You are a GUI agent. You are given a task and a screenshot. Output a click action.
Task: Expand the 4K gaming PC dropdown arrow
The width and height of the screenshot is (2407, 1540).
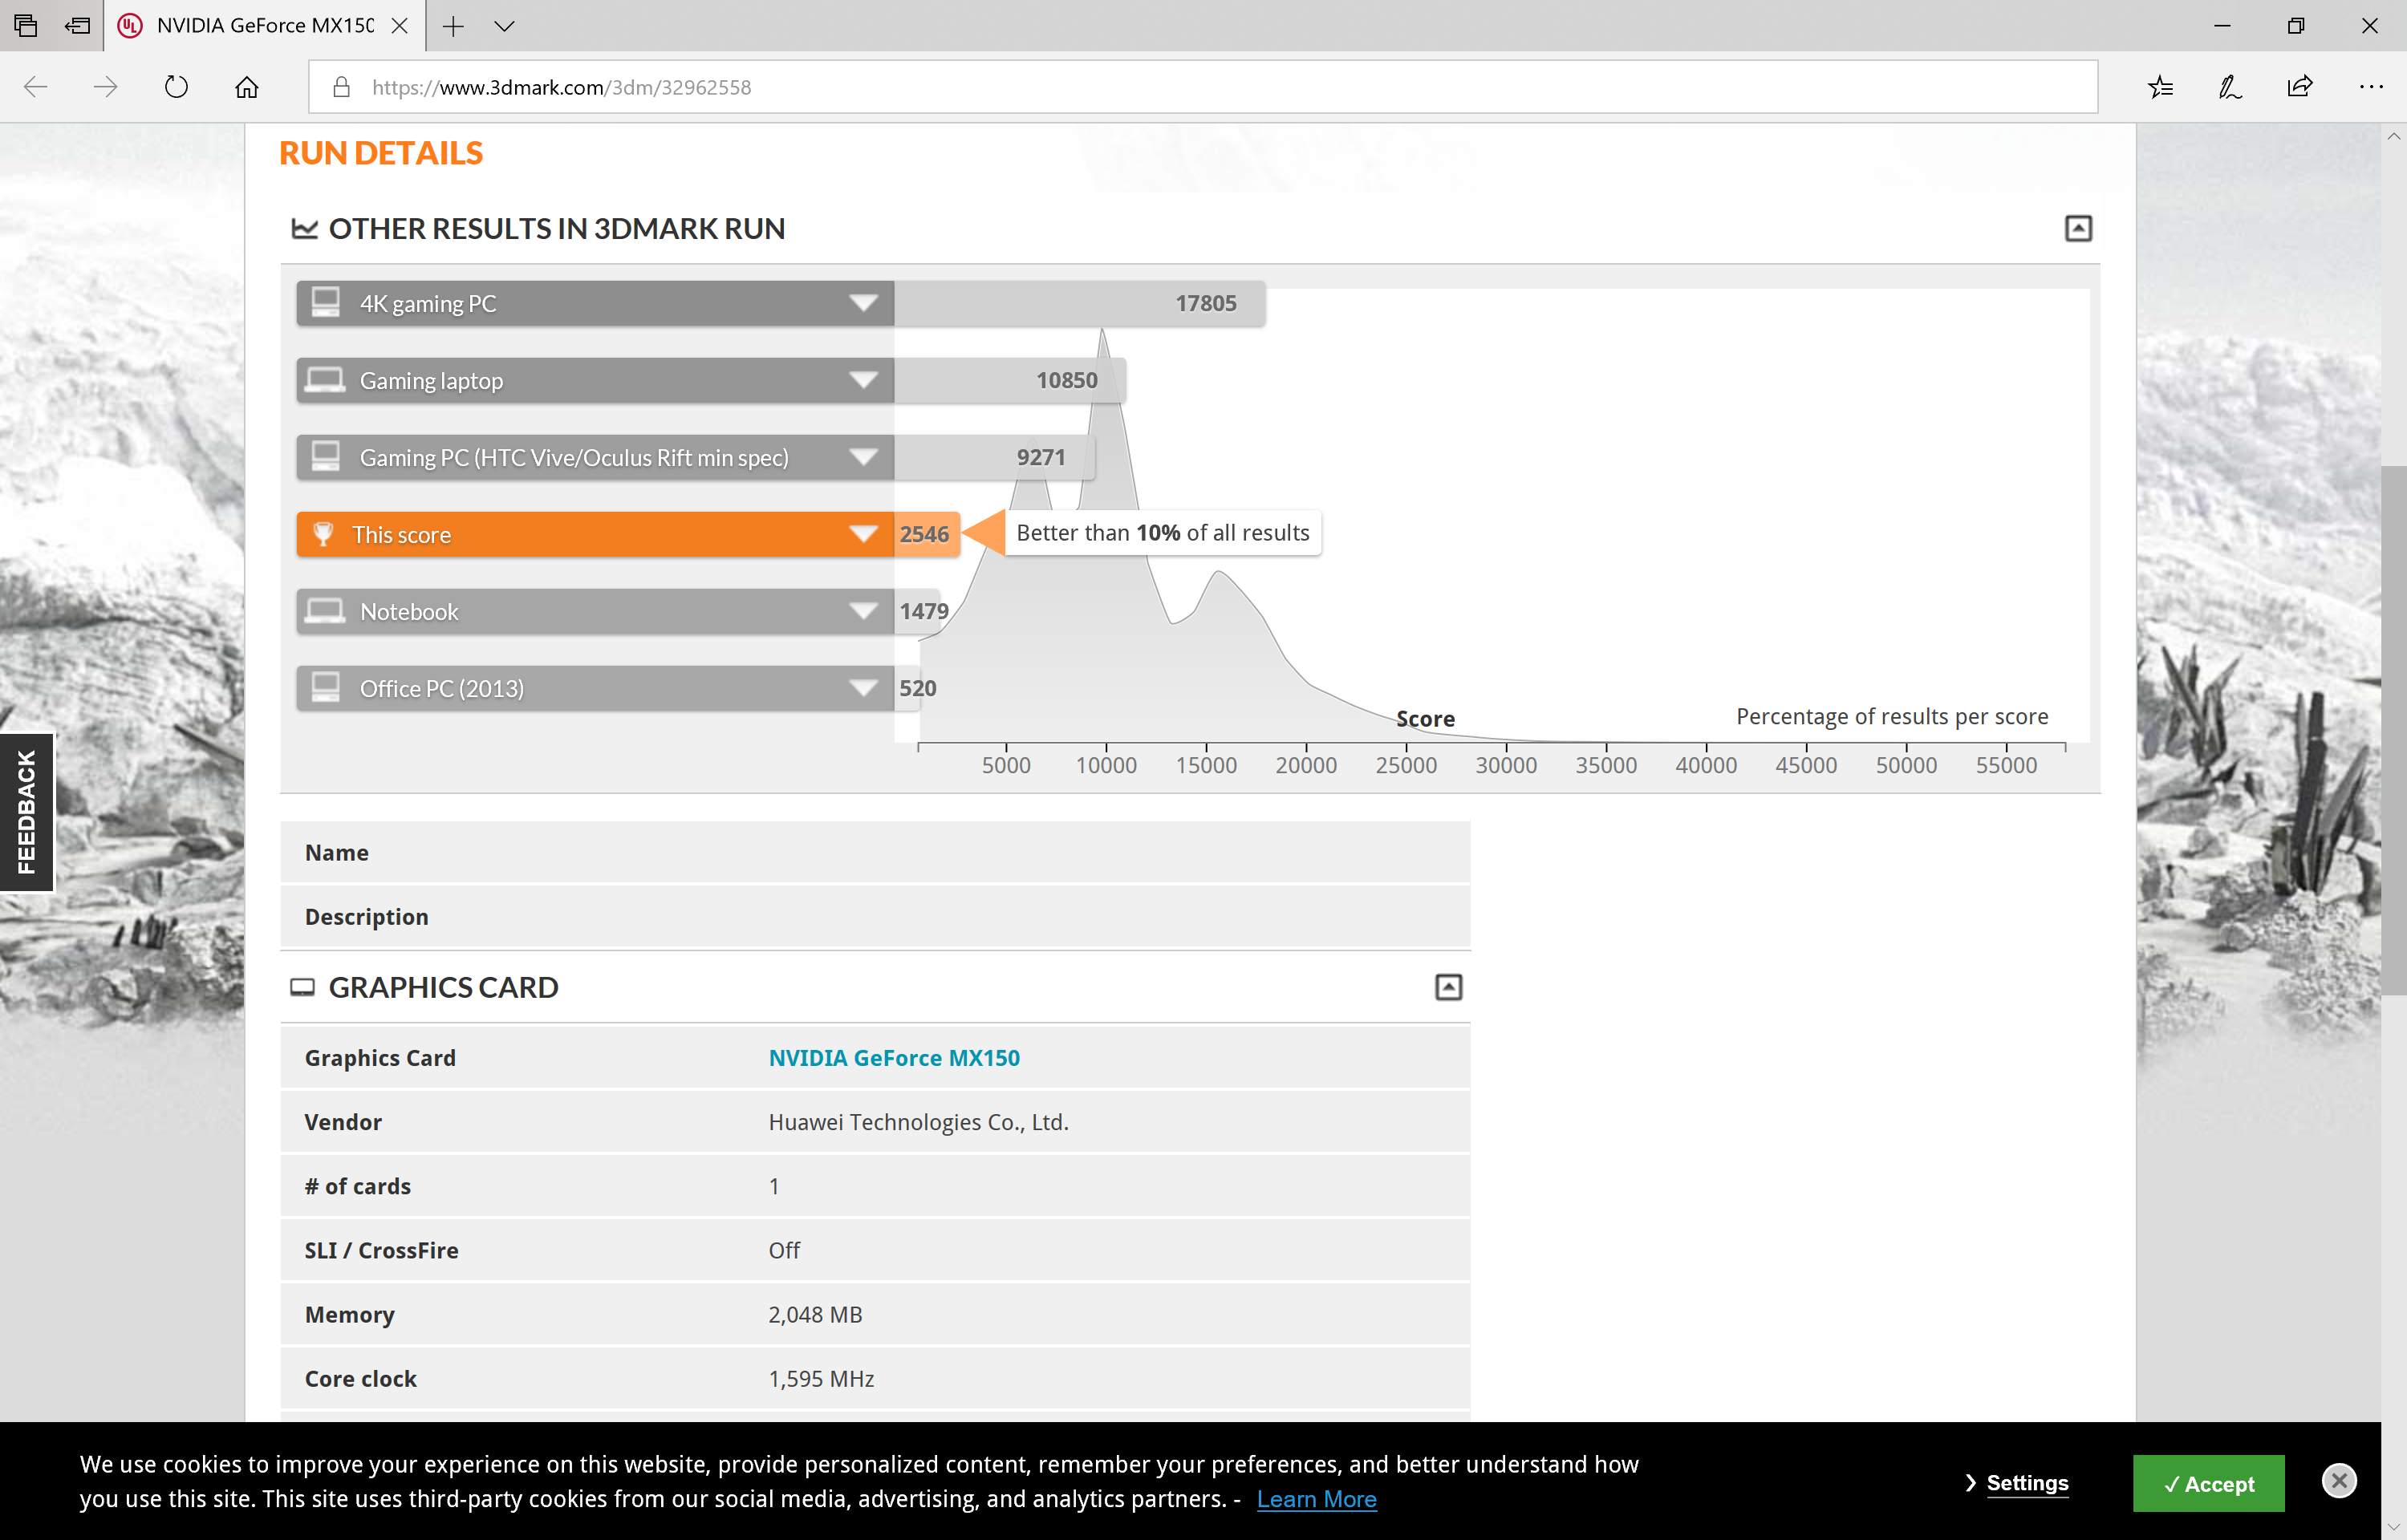point(863,303)
